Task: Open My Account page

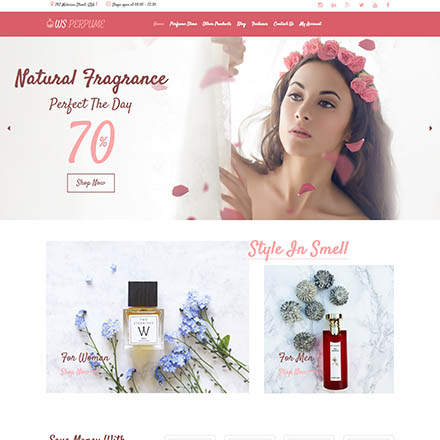Action: coord(310,24)
